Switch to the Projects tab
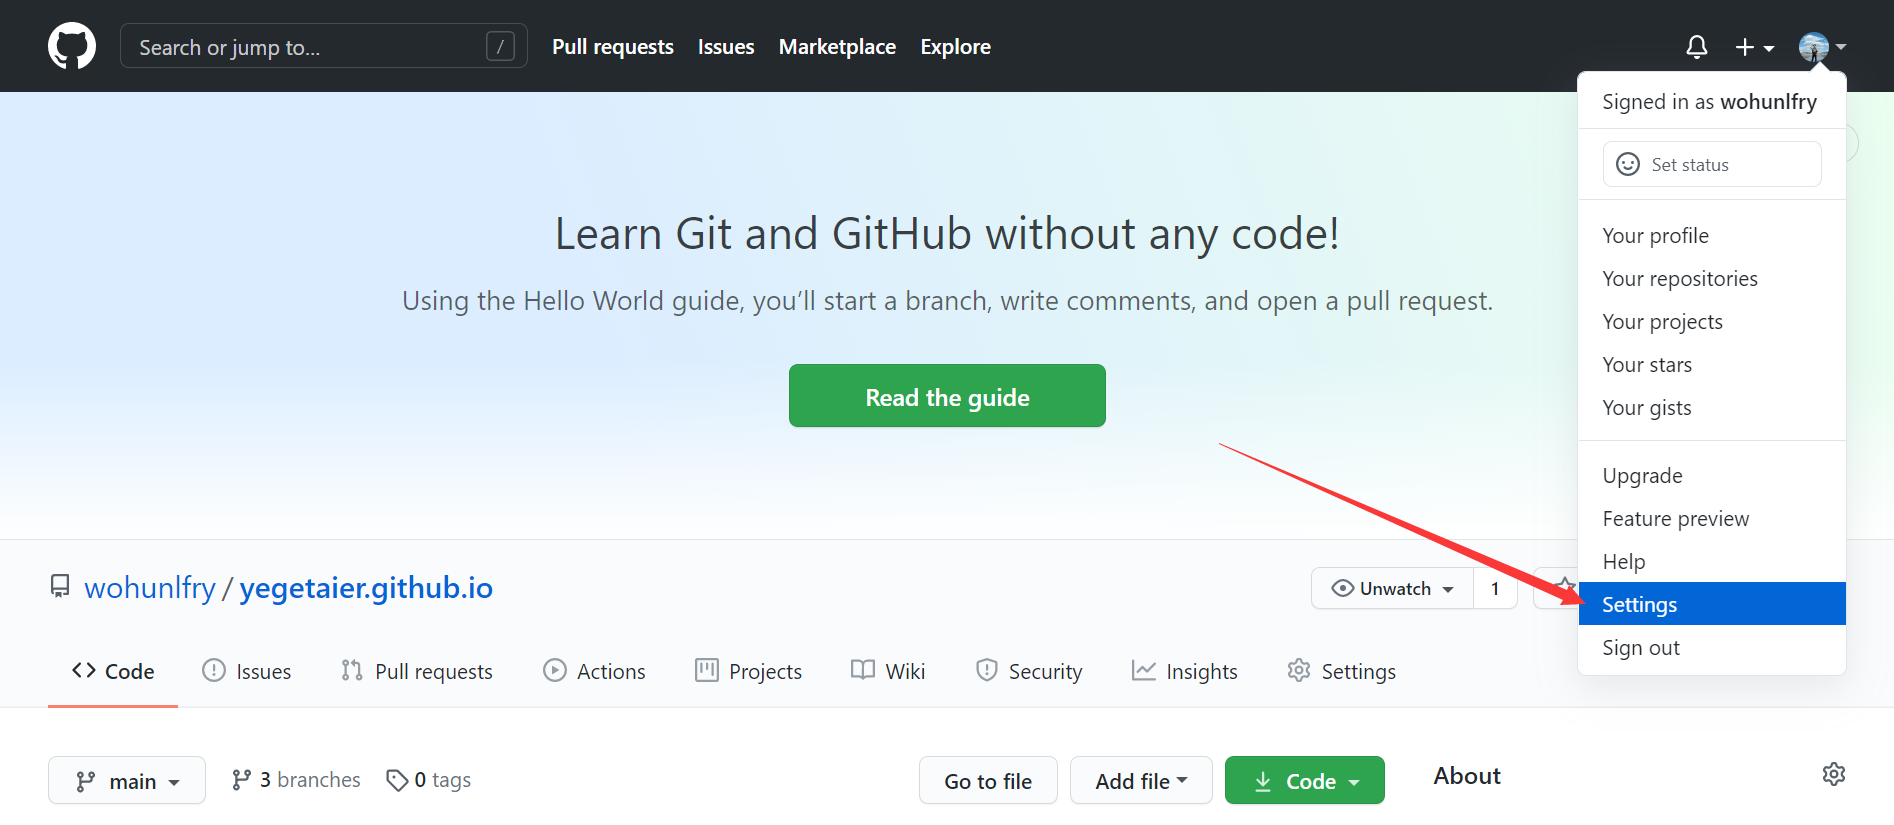This screenshot has width=1894, height=825. pyautogui.click(x=748, y=672)
